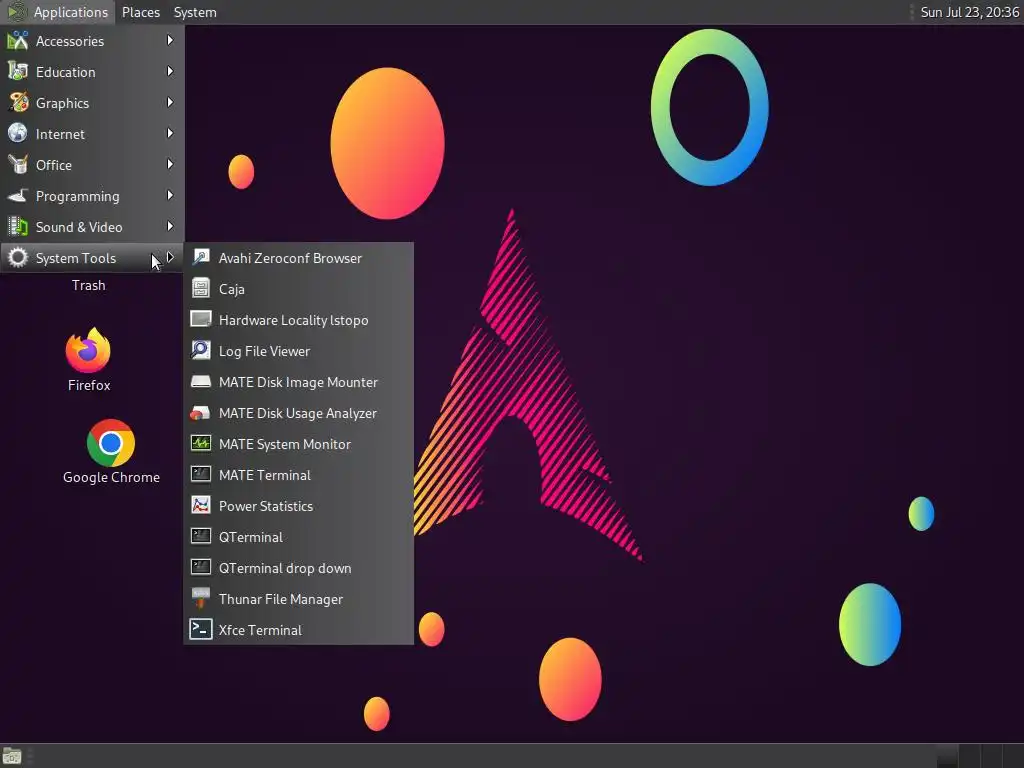Viewport: 1024px width, 768px height.
Task: Expand the Internet submenu arrow
Action: pyautogui.click(x=170, y=133)
